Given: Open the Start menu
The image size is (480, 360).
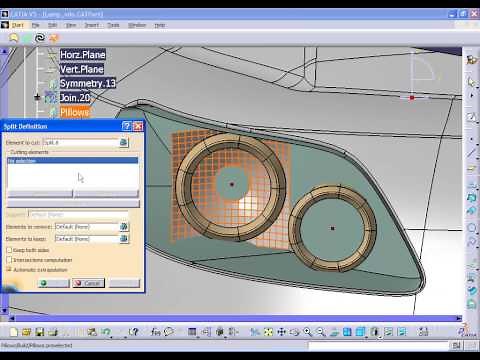Looking at the screenshot, I should click(x=18, y=25).
